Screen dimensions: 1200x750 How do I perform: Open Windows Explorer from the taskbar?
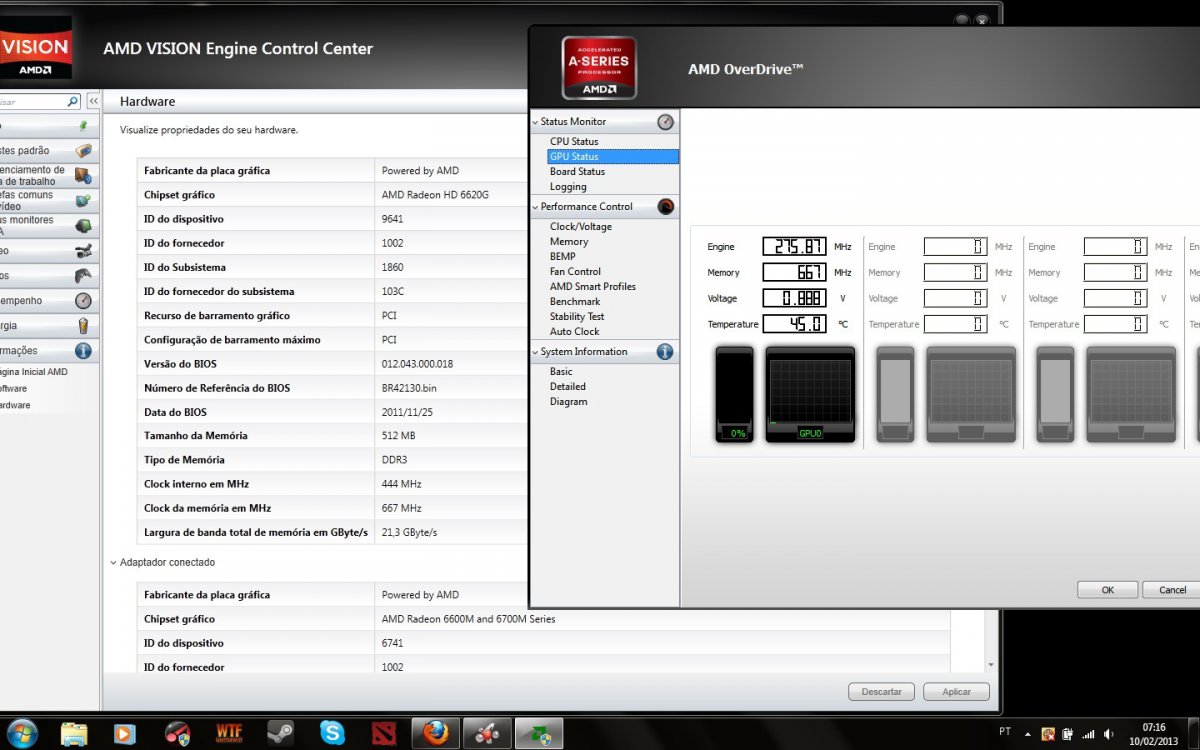point(75,733)
